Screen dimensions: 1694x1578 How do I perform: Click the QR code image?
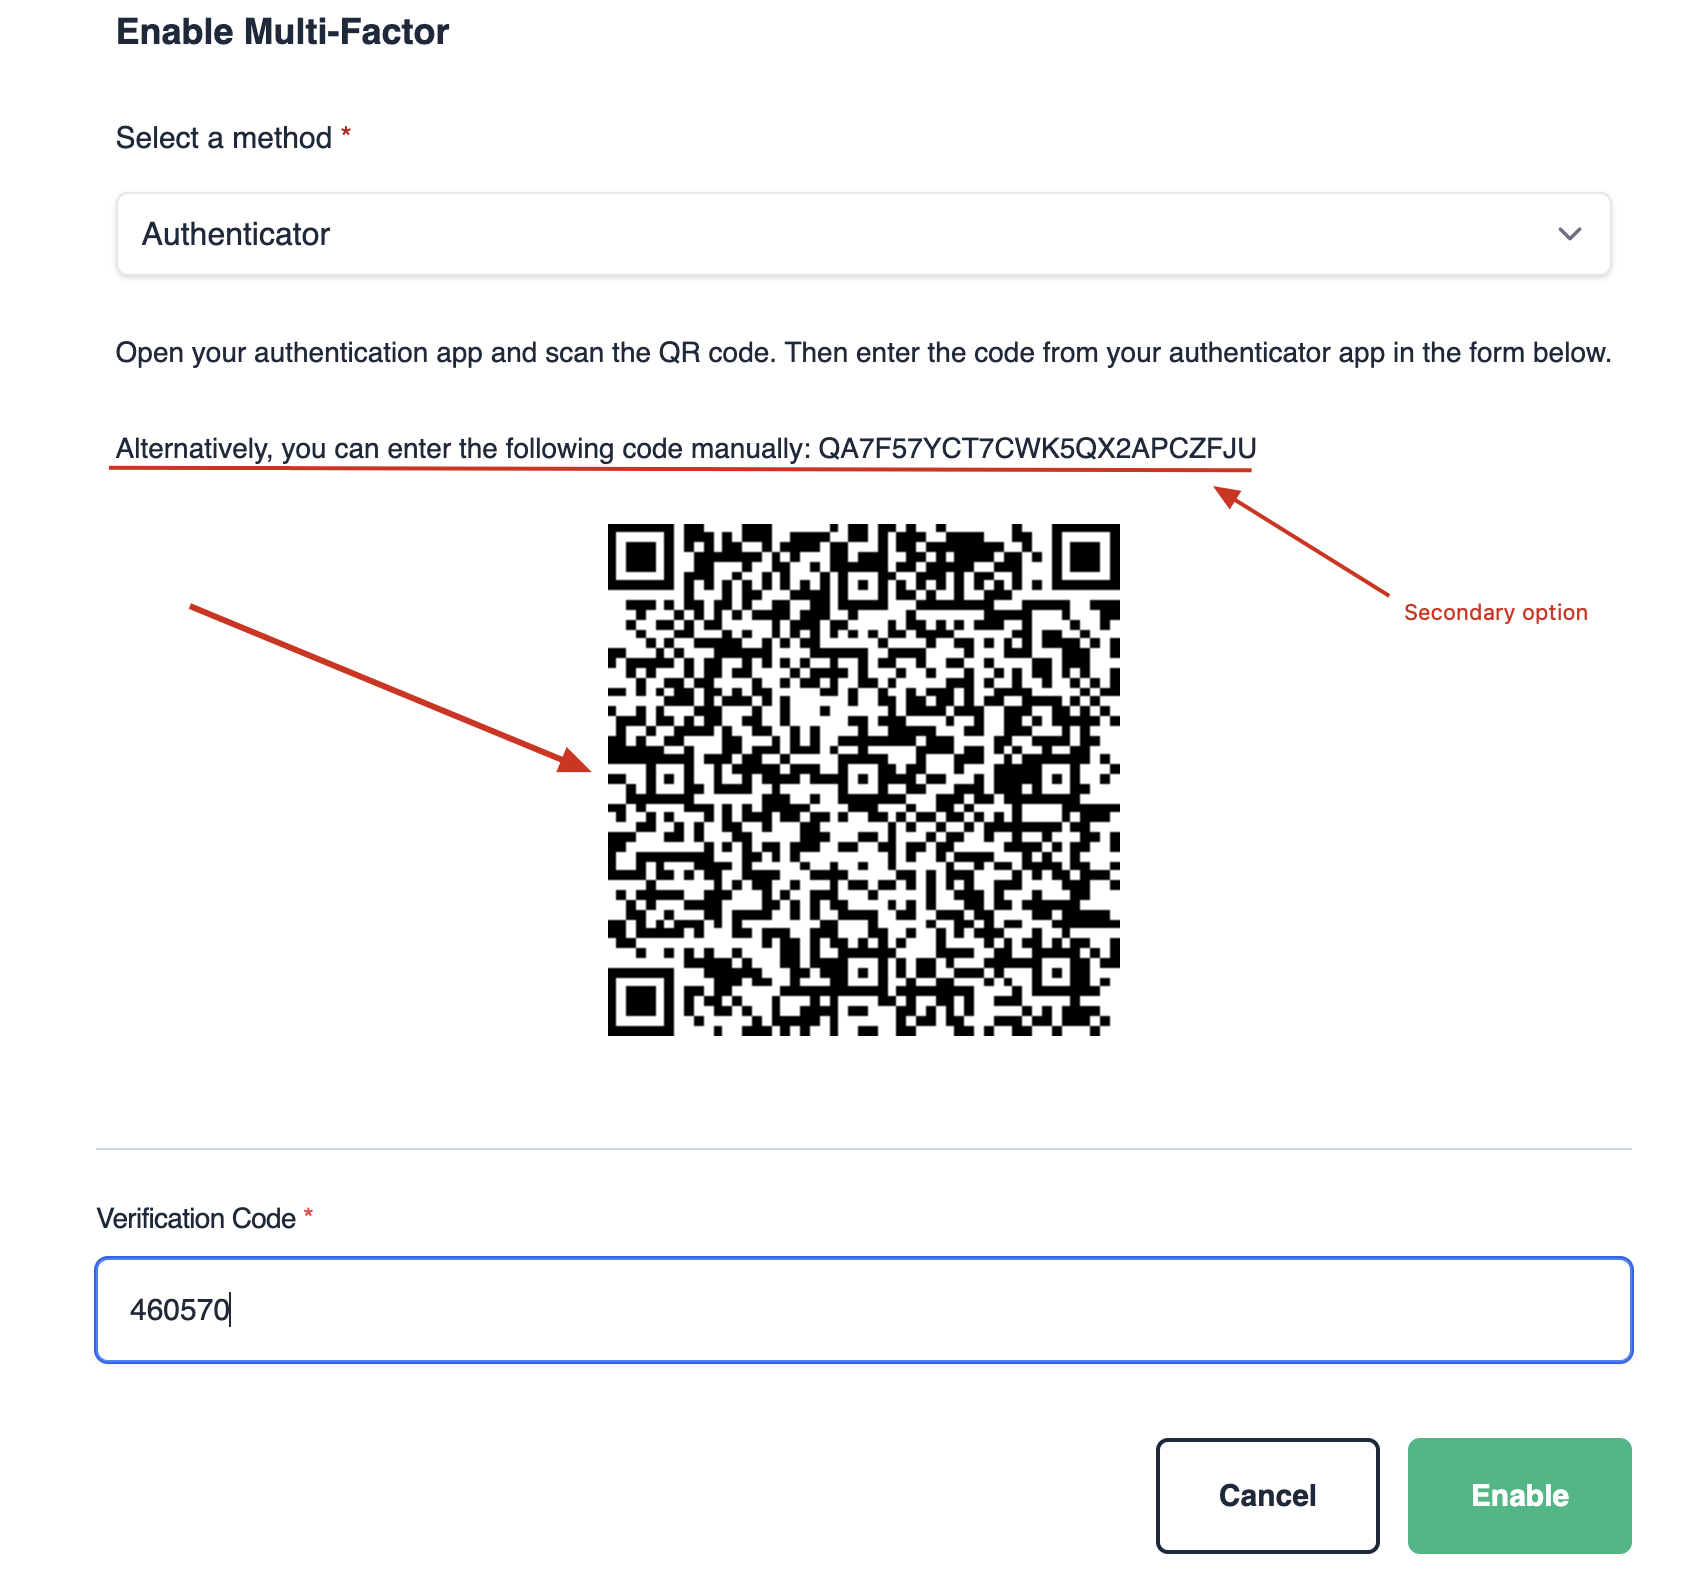pos(864,779)
